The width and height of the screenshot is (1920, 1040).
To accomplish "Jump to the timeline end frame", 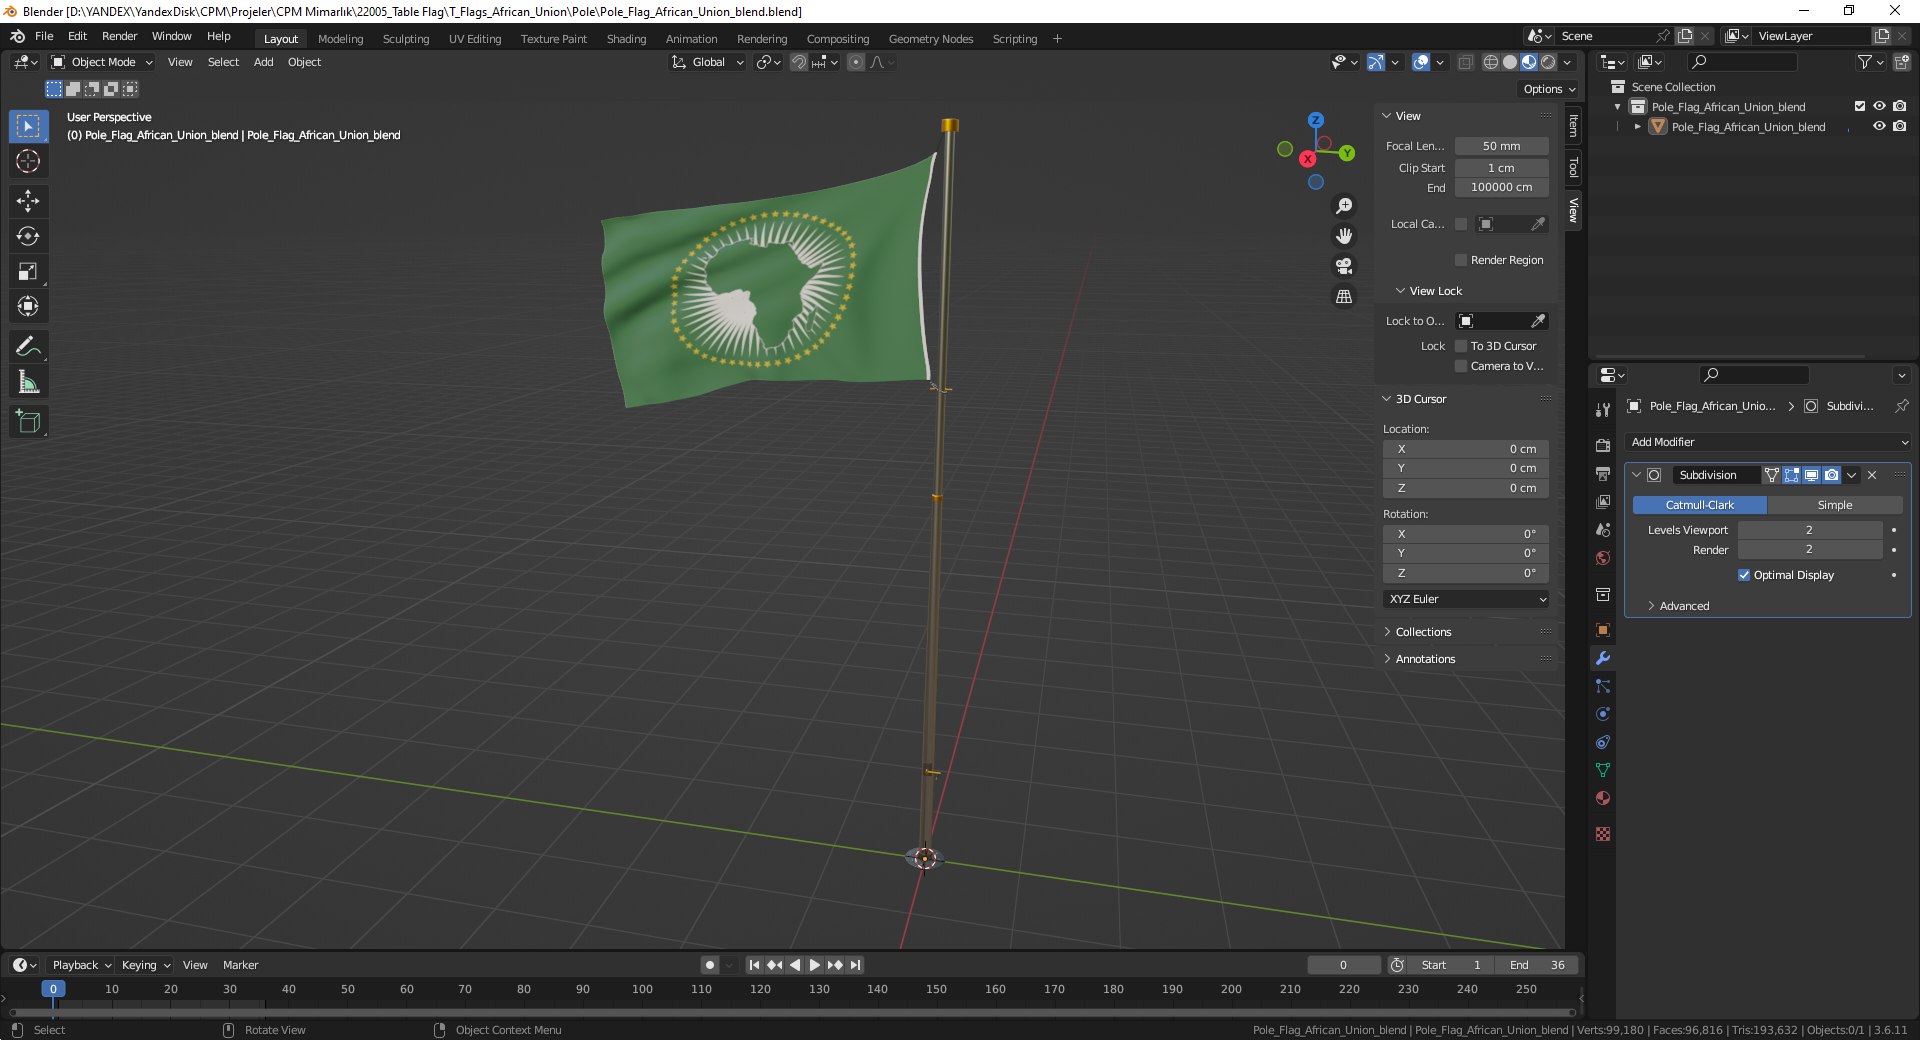I will [x=855, y=965].
